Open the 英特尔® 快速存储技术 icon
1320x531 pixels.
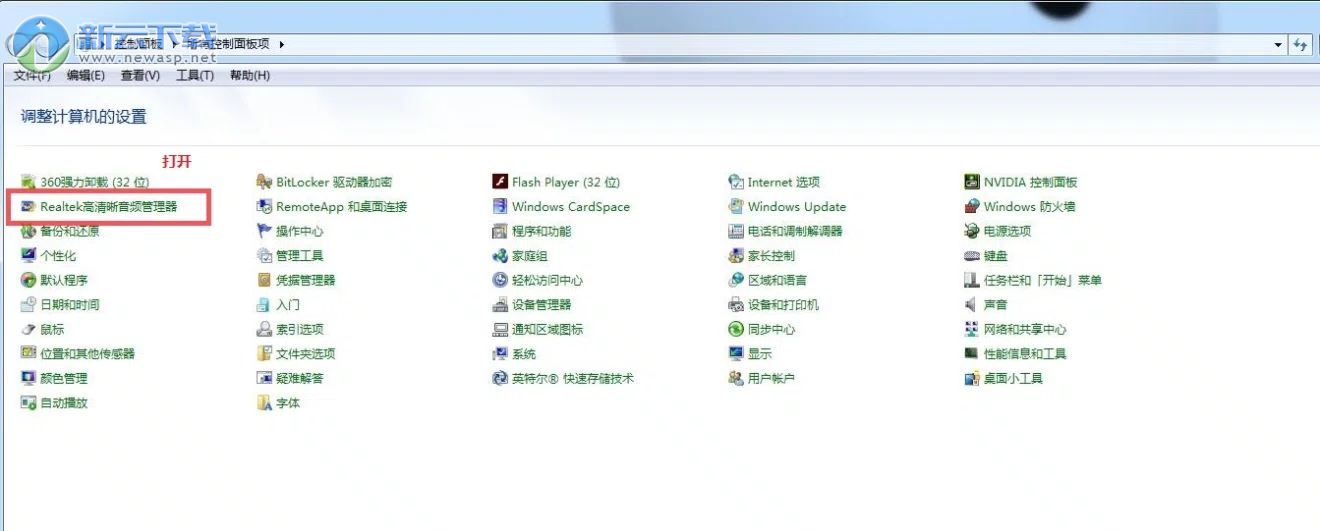pos(501,378)
